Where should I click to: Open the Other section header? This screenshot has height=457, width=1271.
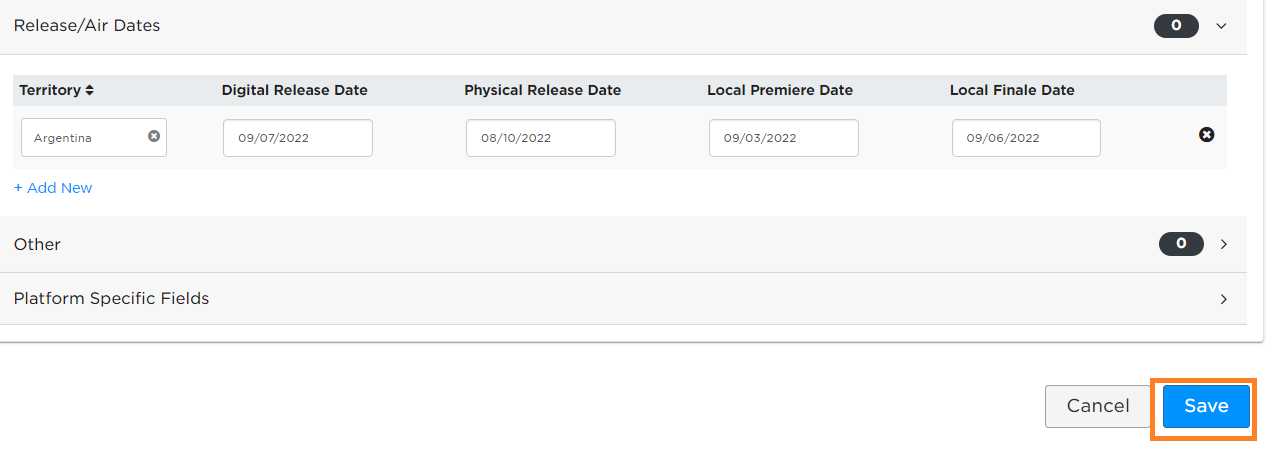coord(623,244)
